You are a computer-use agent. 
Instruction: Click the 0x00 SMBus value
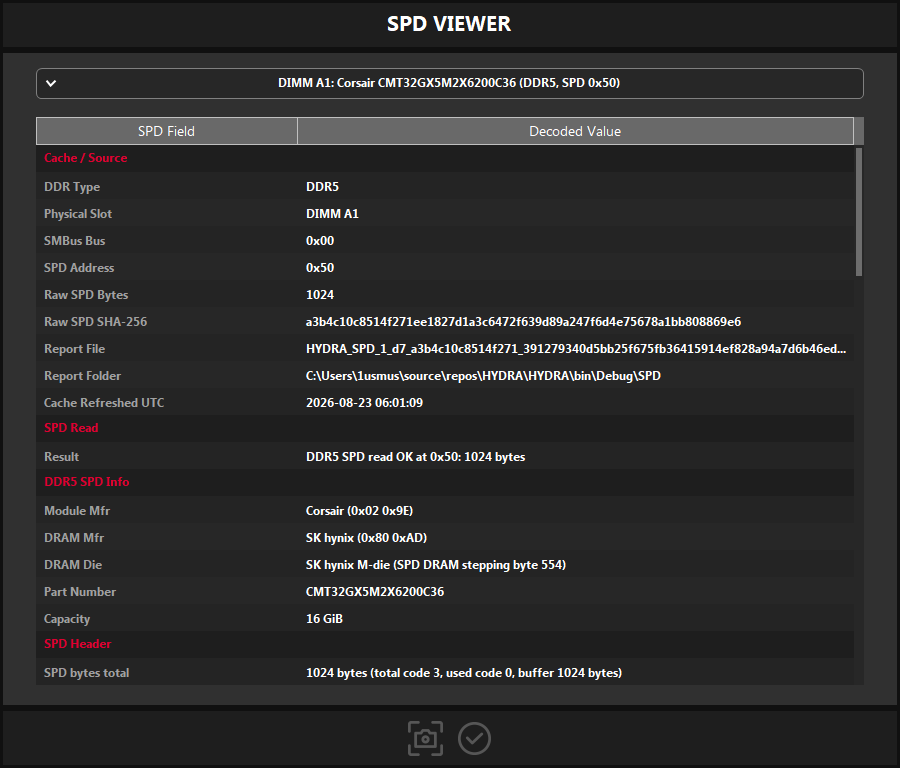point(320,241)
